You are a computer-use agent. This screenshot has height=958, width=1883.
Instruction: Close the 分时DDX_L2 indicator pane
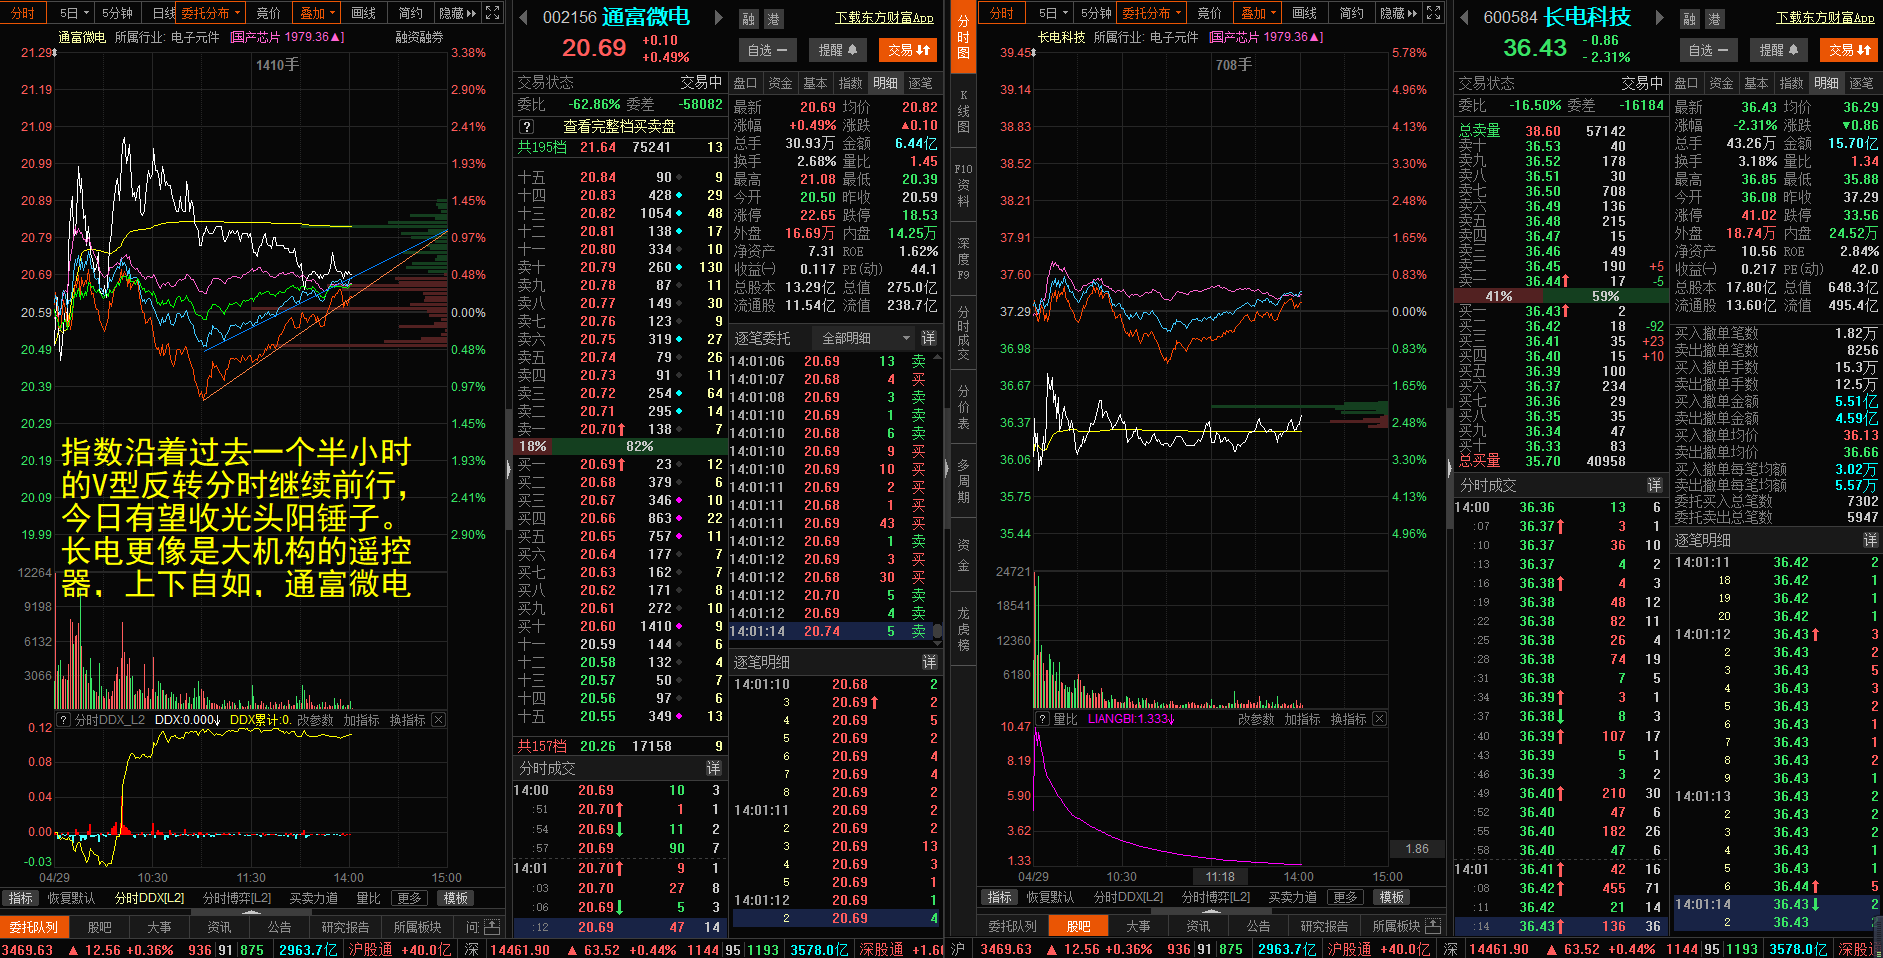click(x=438, y=719)
